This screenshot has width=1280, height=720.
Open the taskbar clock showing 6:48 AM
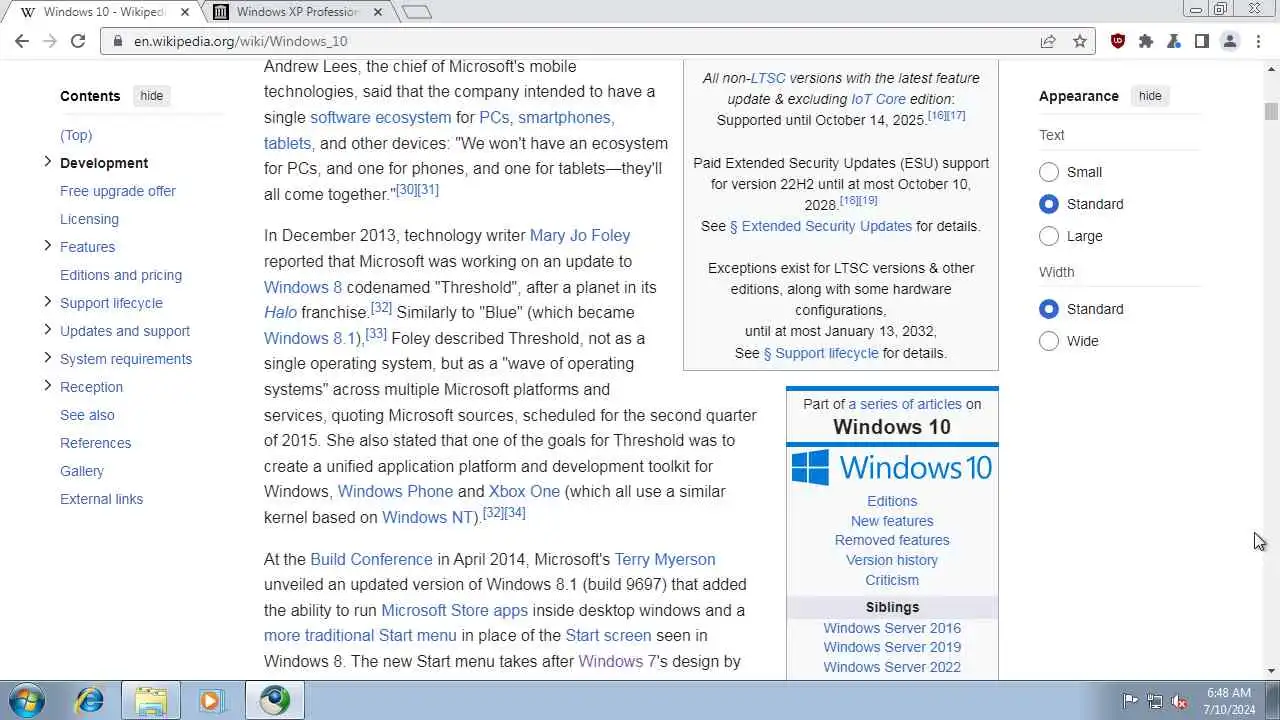(x=1229, y=701)
